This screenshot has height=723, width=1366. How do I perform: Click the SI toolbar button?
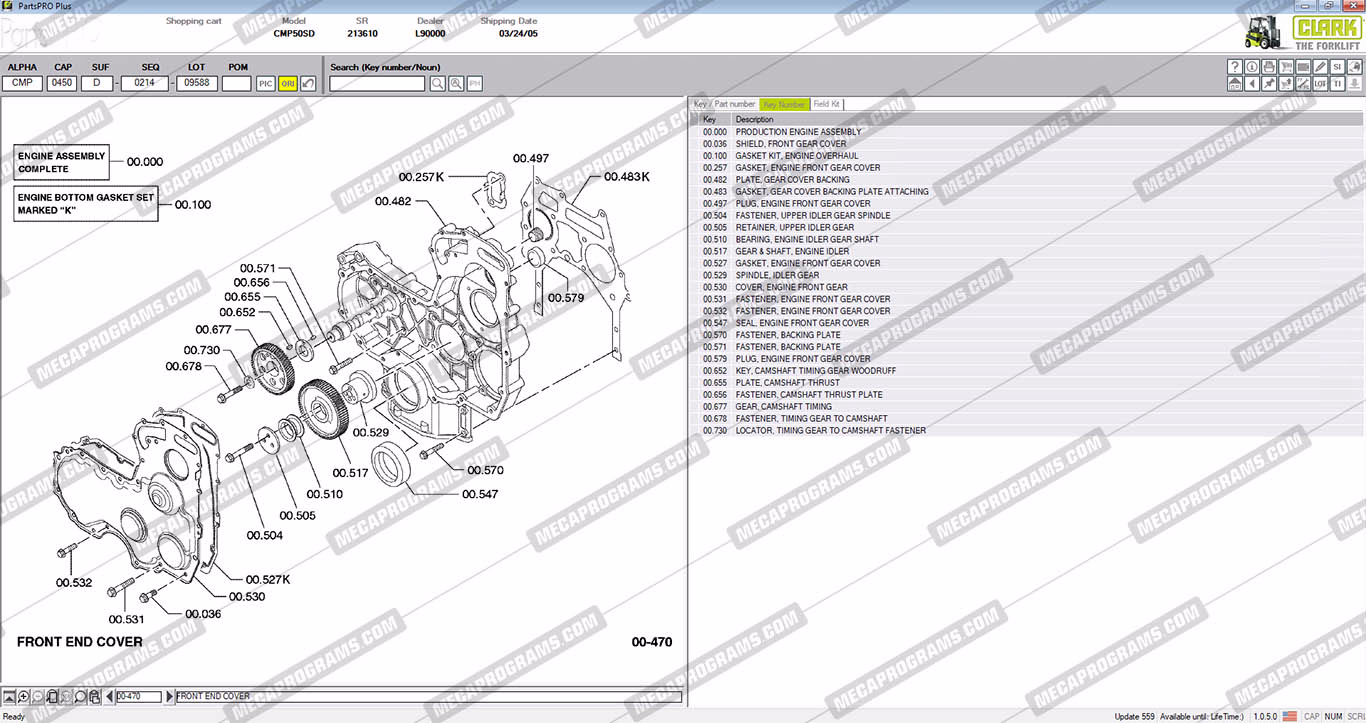tap(1337, 67)
